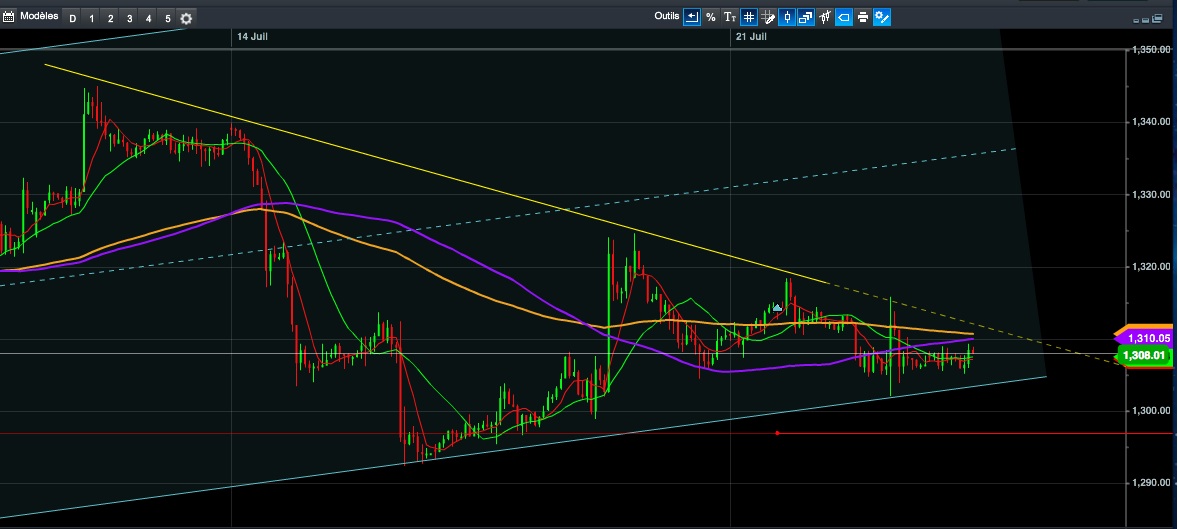Image resolution: width=1178 pixels, height=529 pixels.
Task: Click the candlestick comparison chart icon
Action: (x=824, y=17)
